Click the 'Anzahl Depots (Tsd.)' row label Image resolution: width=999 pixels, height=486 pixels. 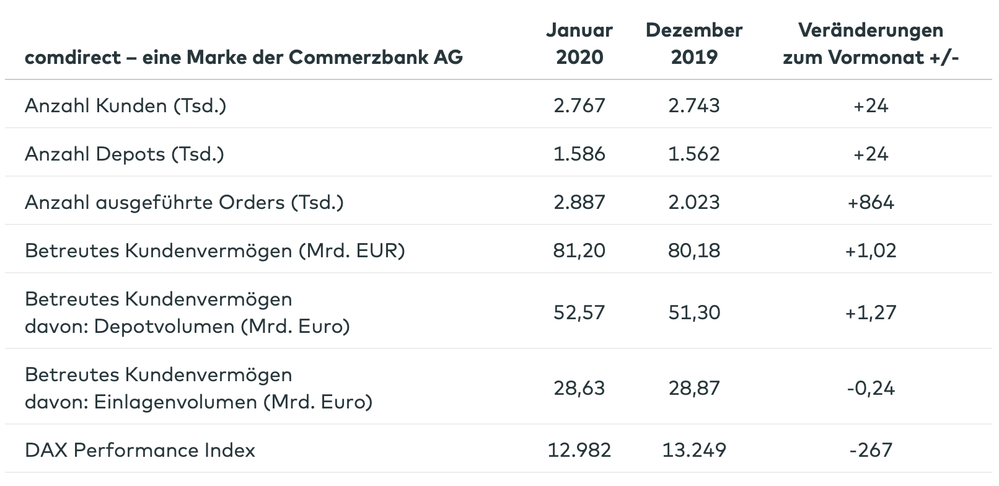point(124,154)
